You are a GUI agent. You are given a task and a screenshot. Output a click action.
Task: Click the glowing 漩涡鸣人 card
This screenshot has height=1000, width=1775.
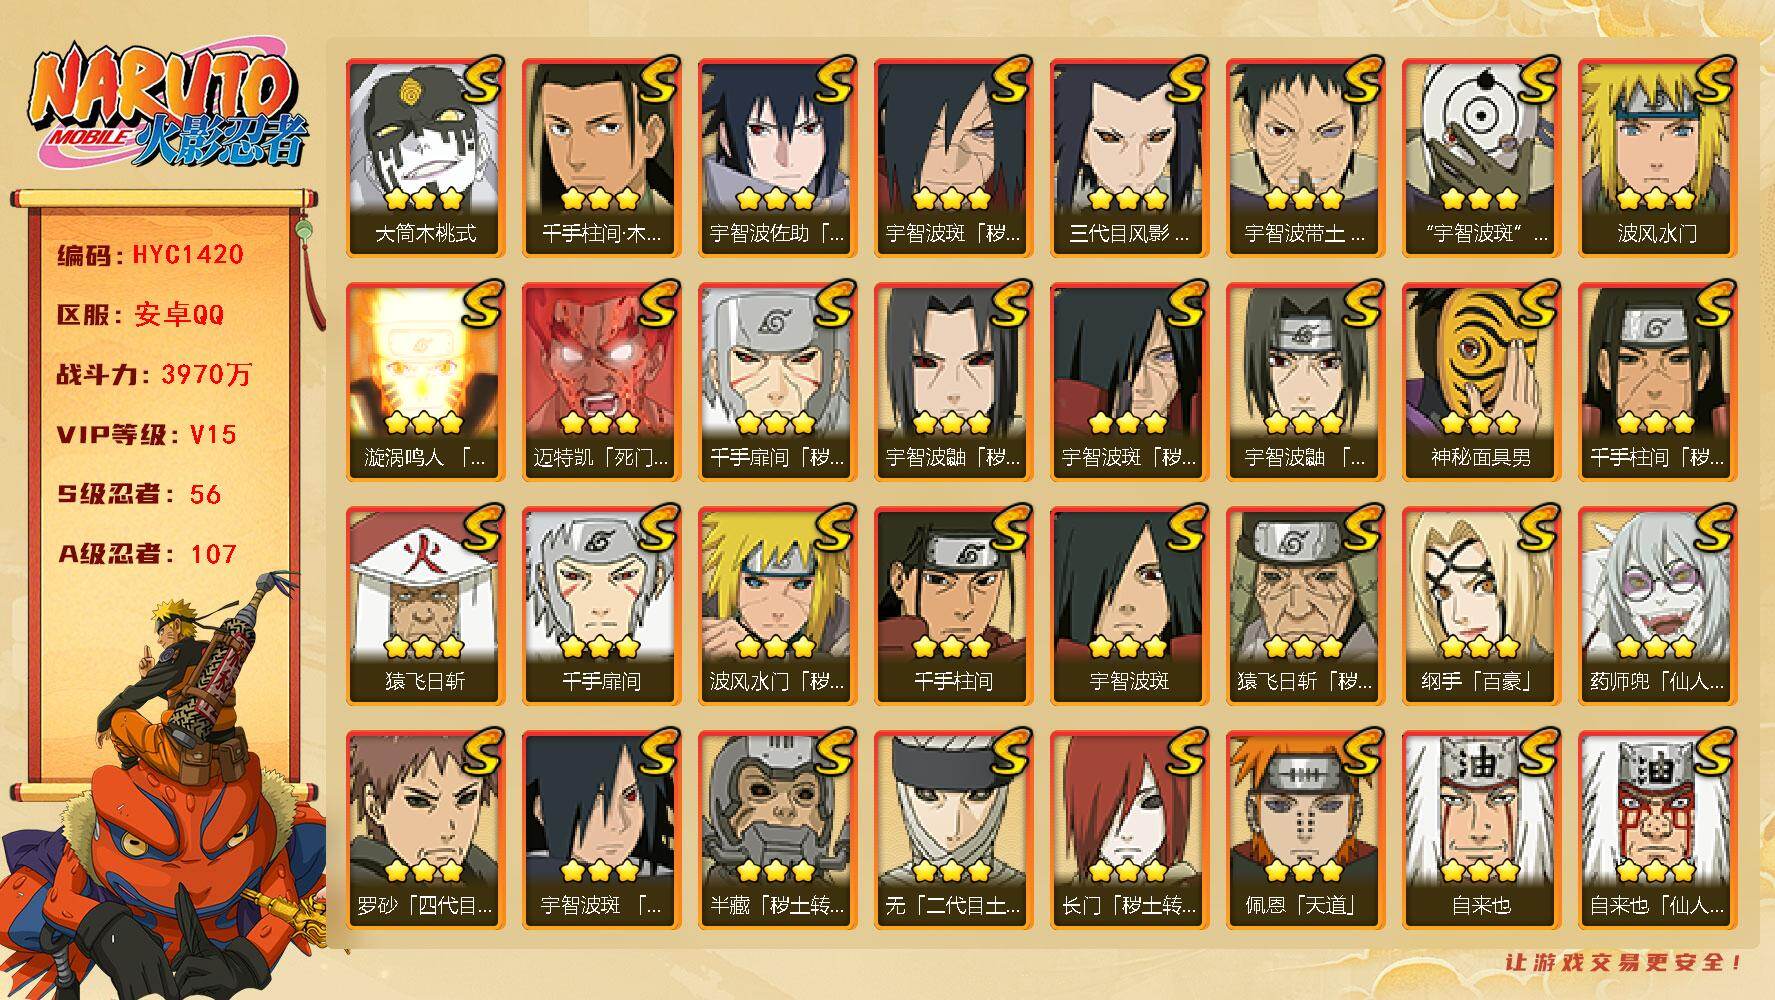pyautogui.click(x=425, y=382)
